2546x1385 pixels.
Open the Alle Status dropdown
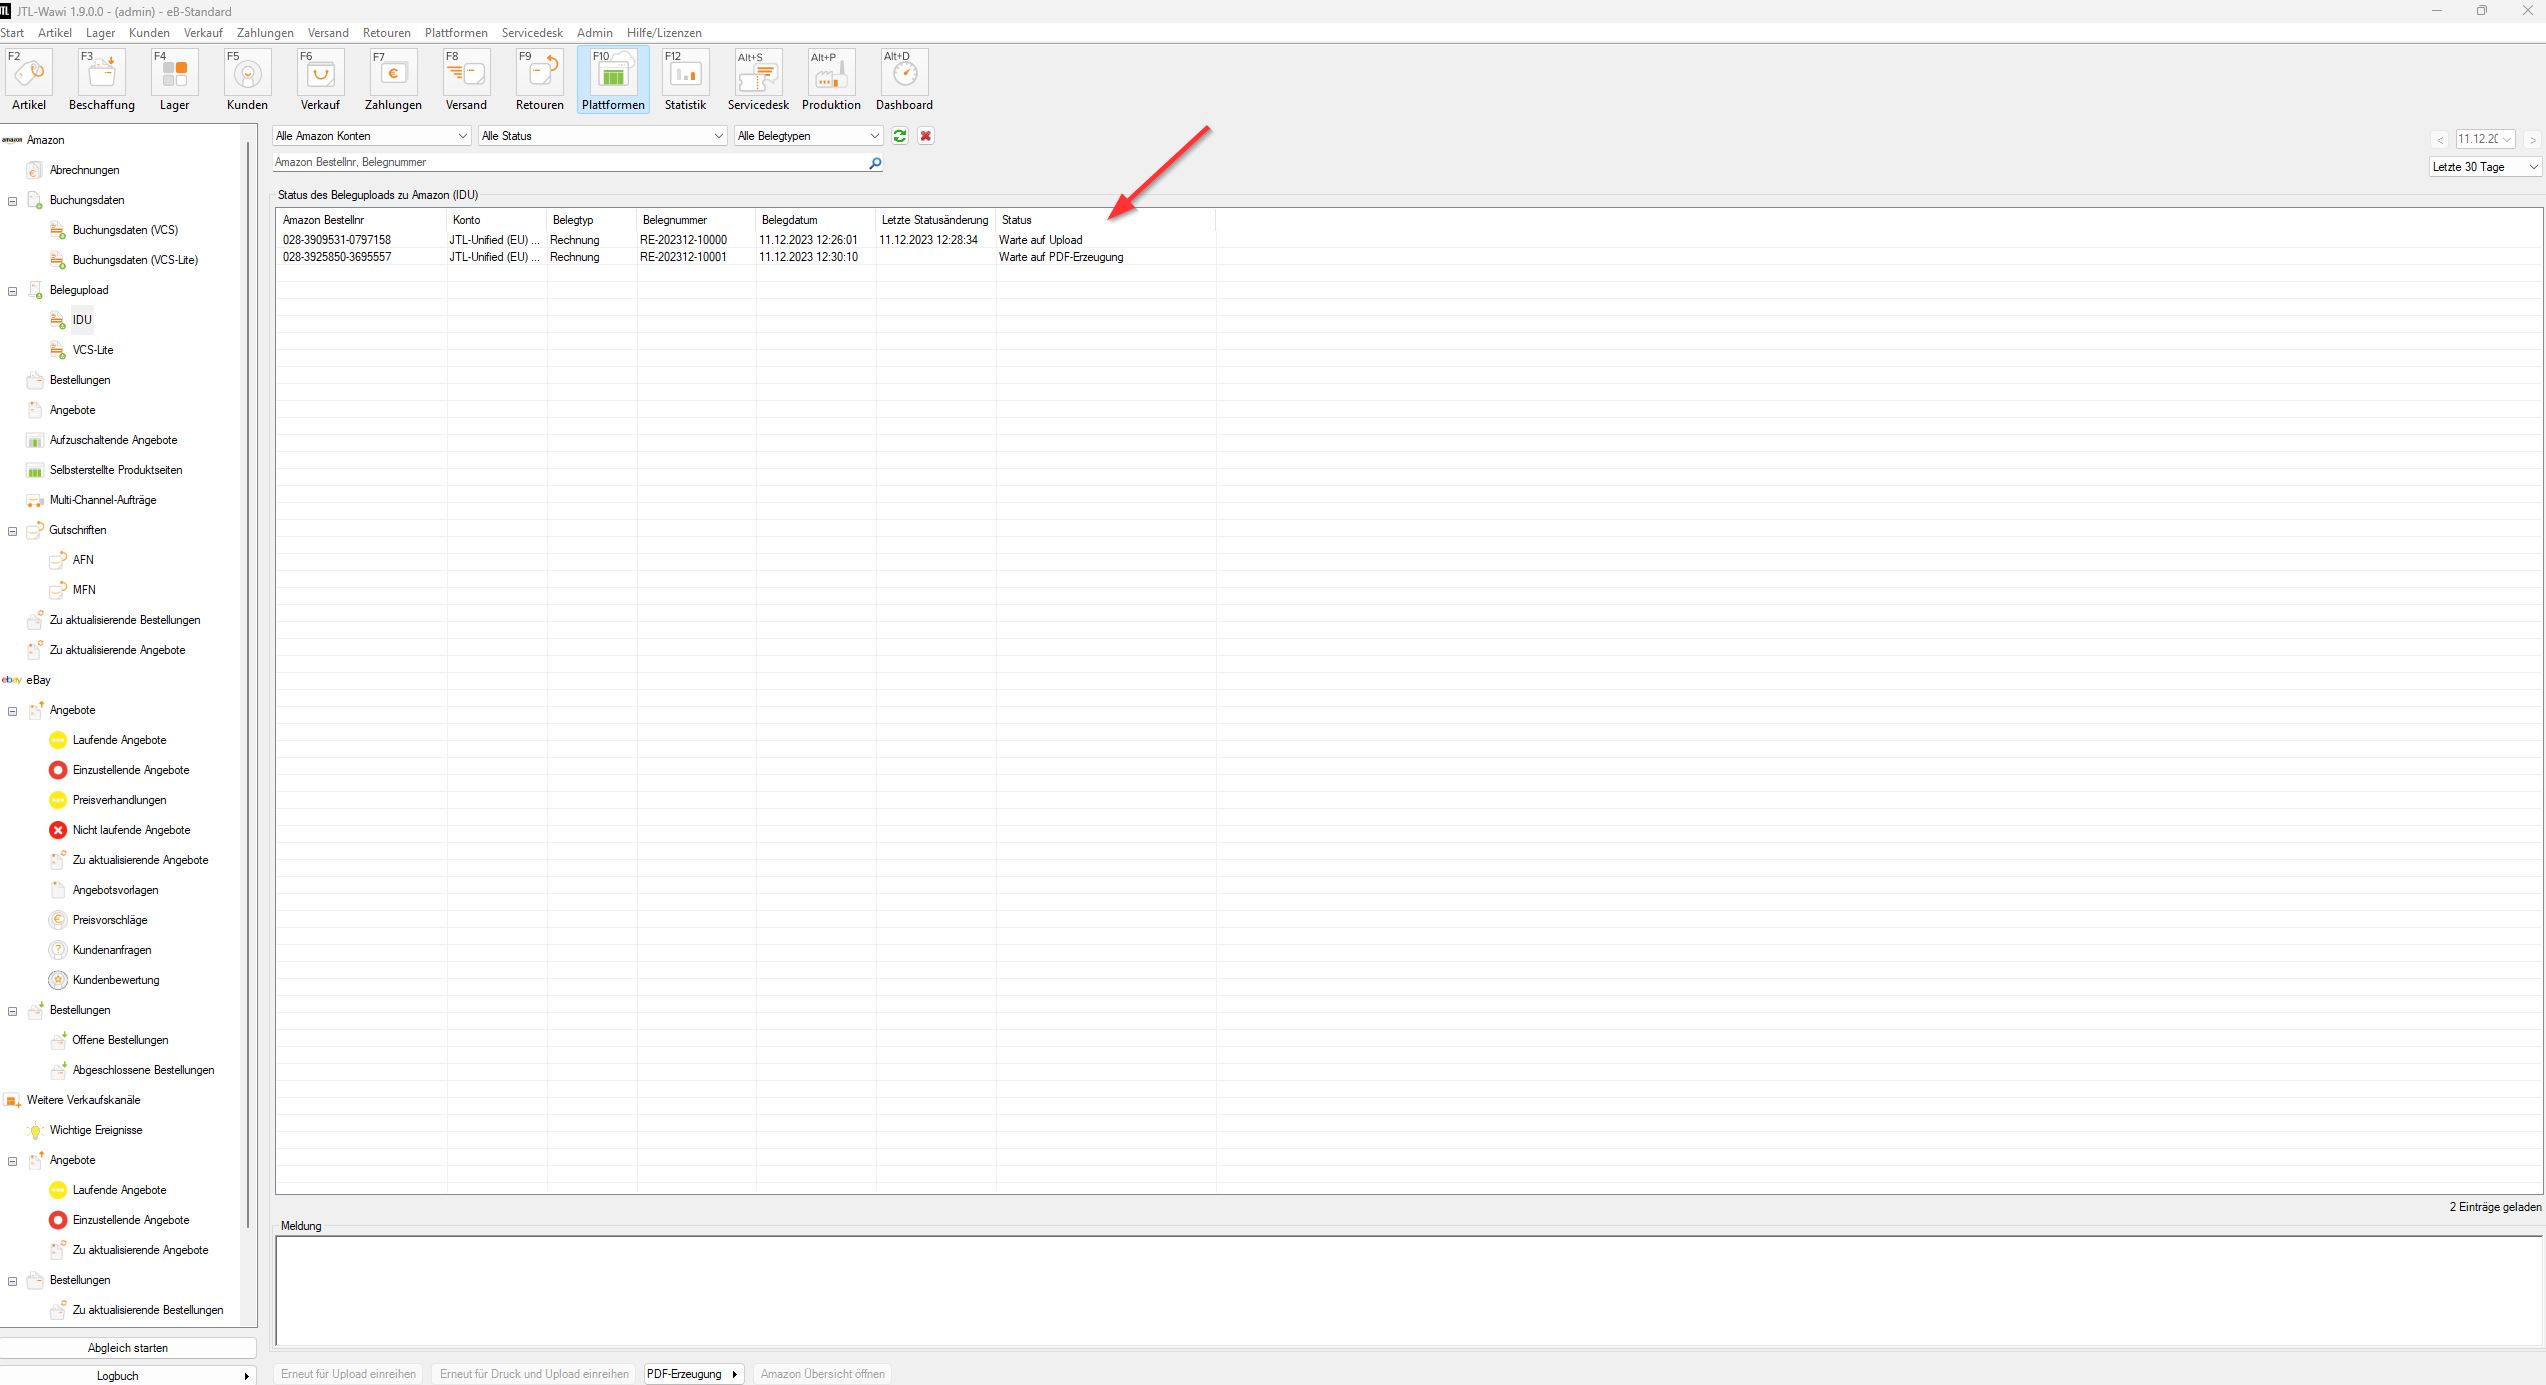[603, 136]
